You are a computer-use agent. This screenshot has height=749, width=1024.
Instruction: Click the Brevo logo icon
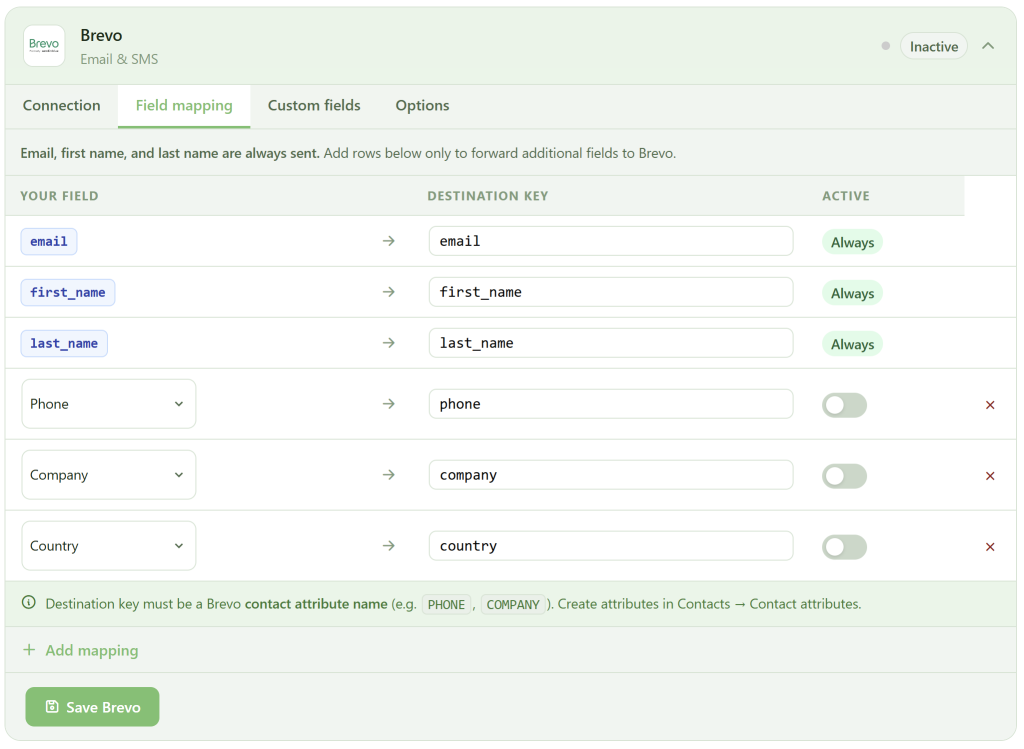[x=44, y=46]
